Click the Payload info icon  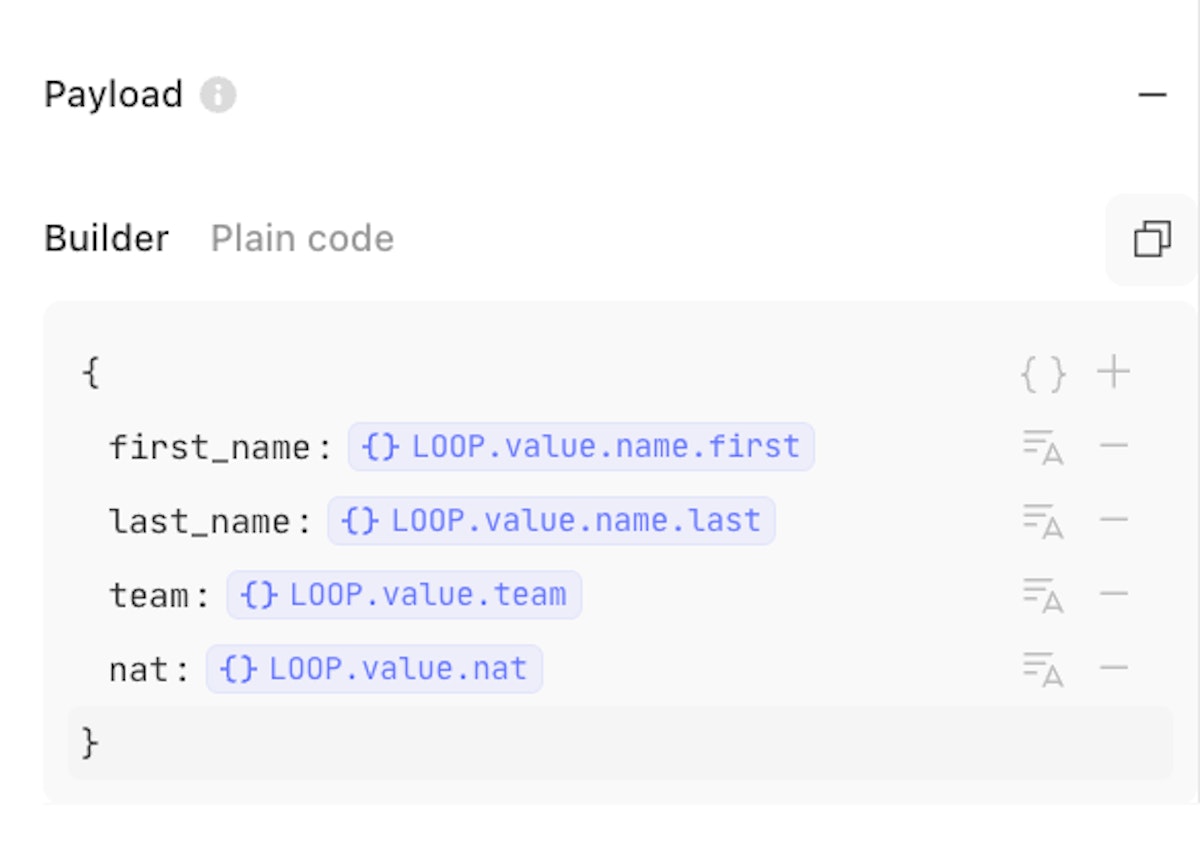218,96
